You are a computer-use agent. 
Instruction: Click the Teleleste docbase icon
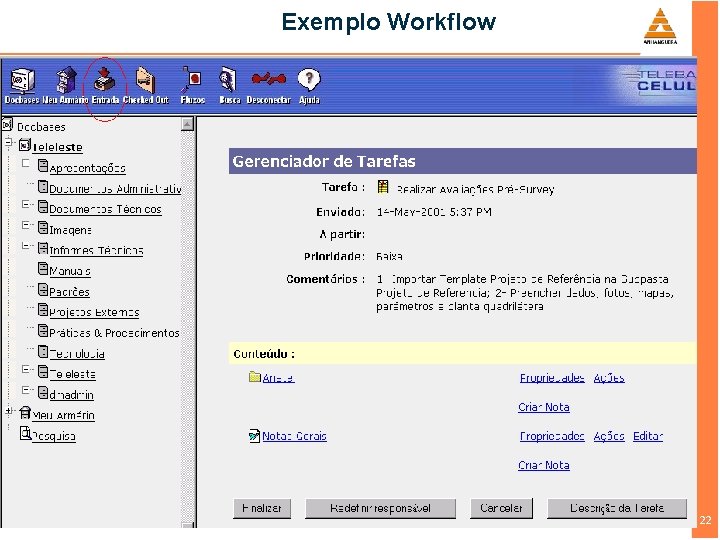pyautogui.click(x=25, y=145)
